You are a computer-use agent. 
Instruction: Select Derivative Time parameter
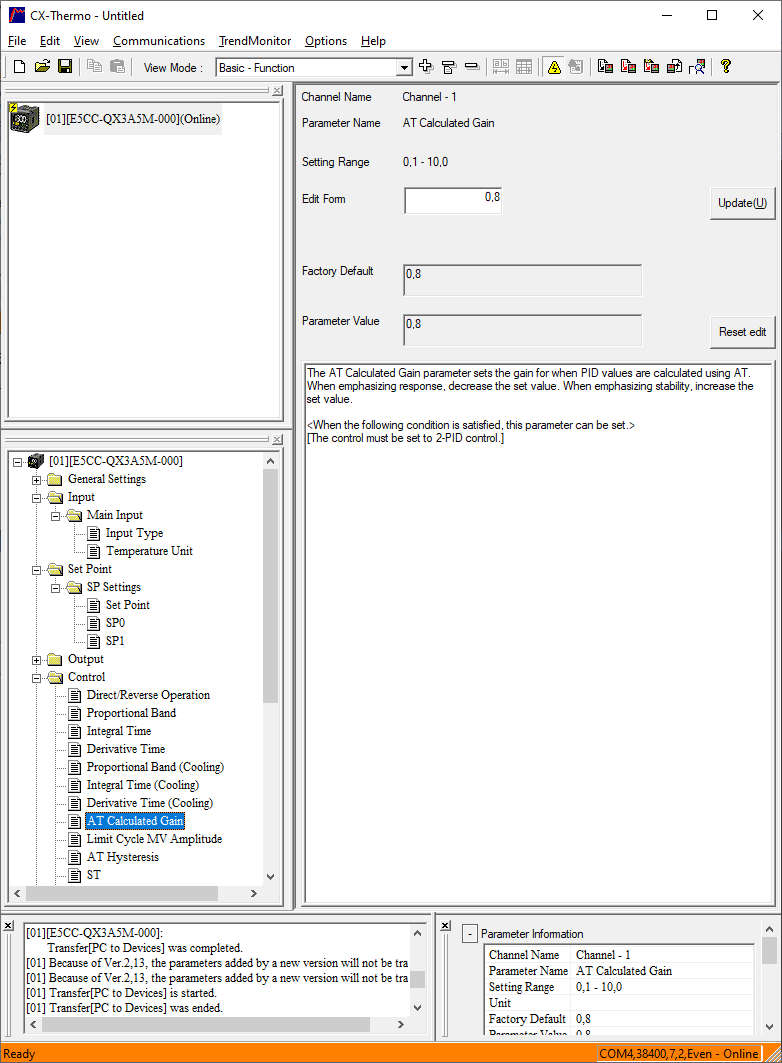[126, 749]
